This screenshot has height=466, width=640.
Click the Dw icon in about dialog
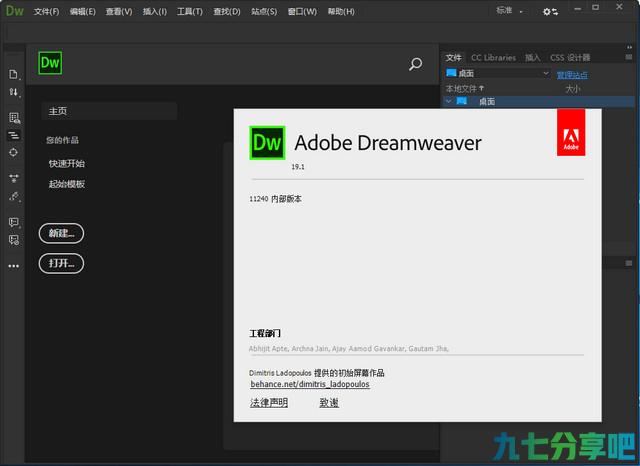267,143
